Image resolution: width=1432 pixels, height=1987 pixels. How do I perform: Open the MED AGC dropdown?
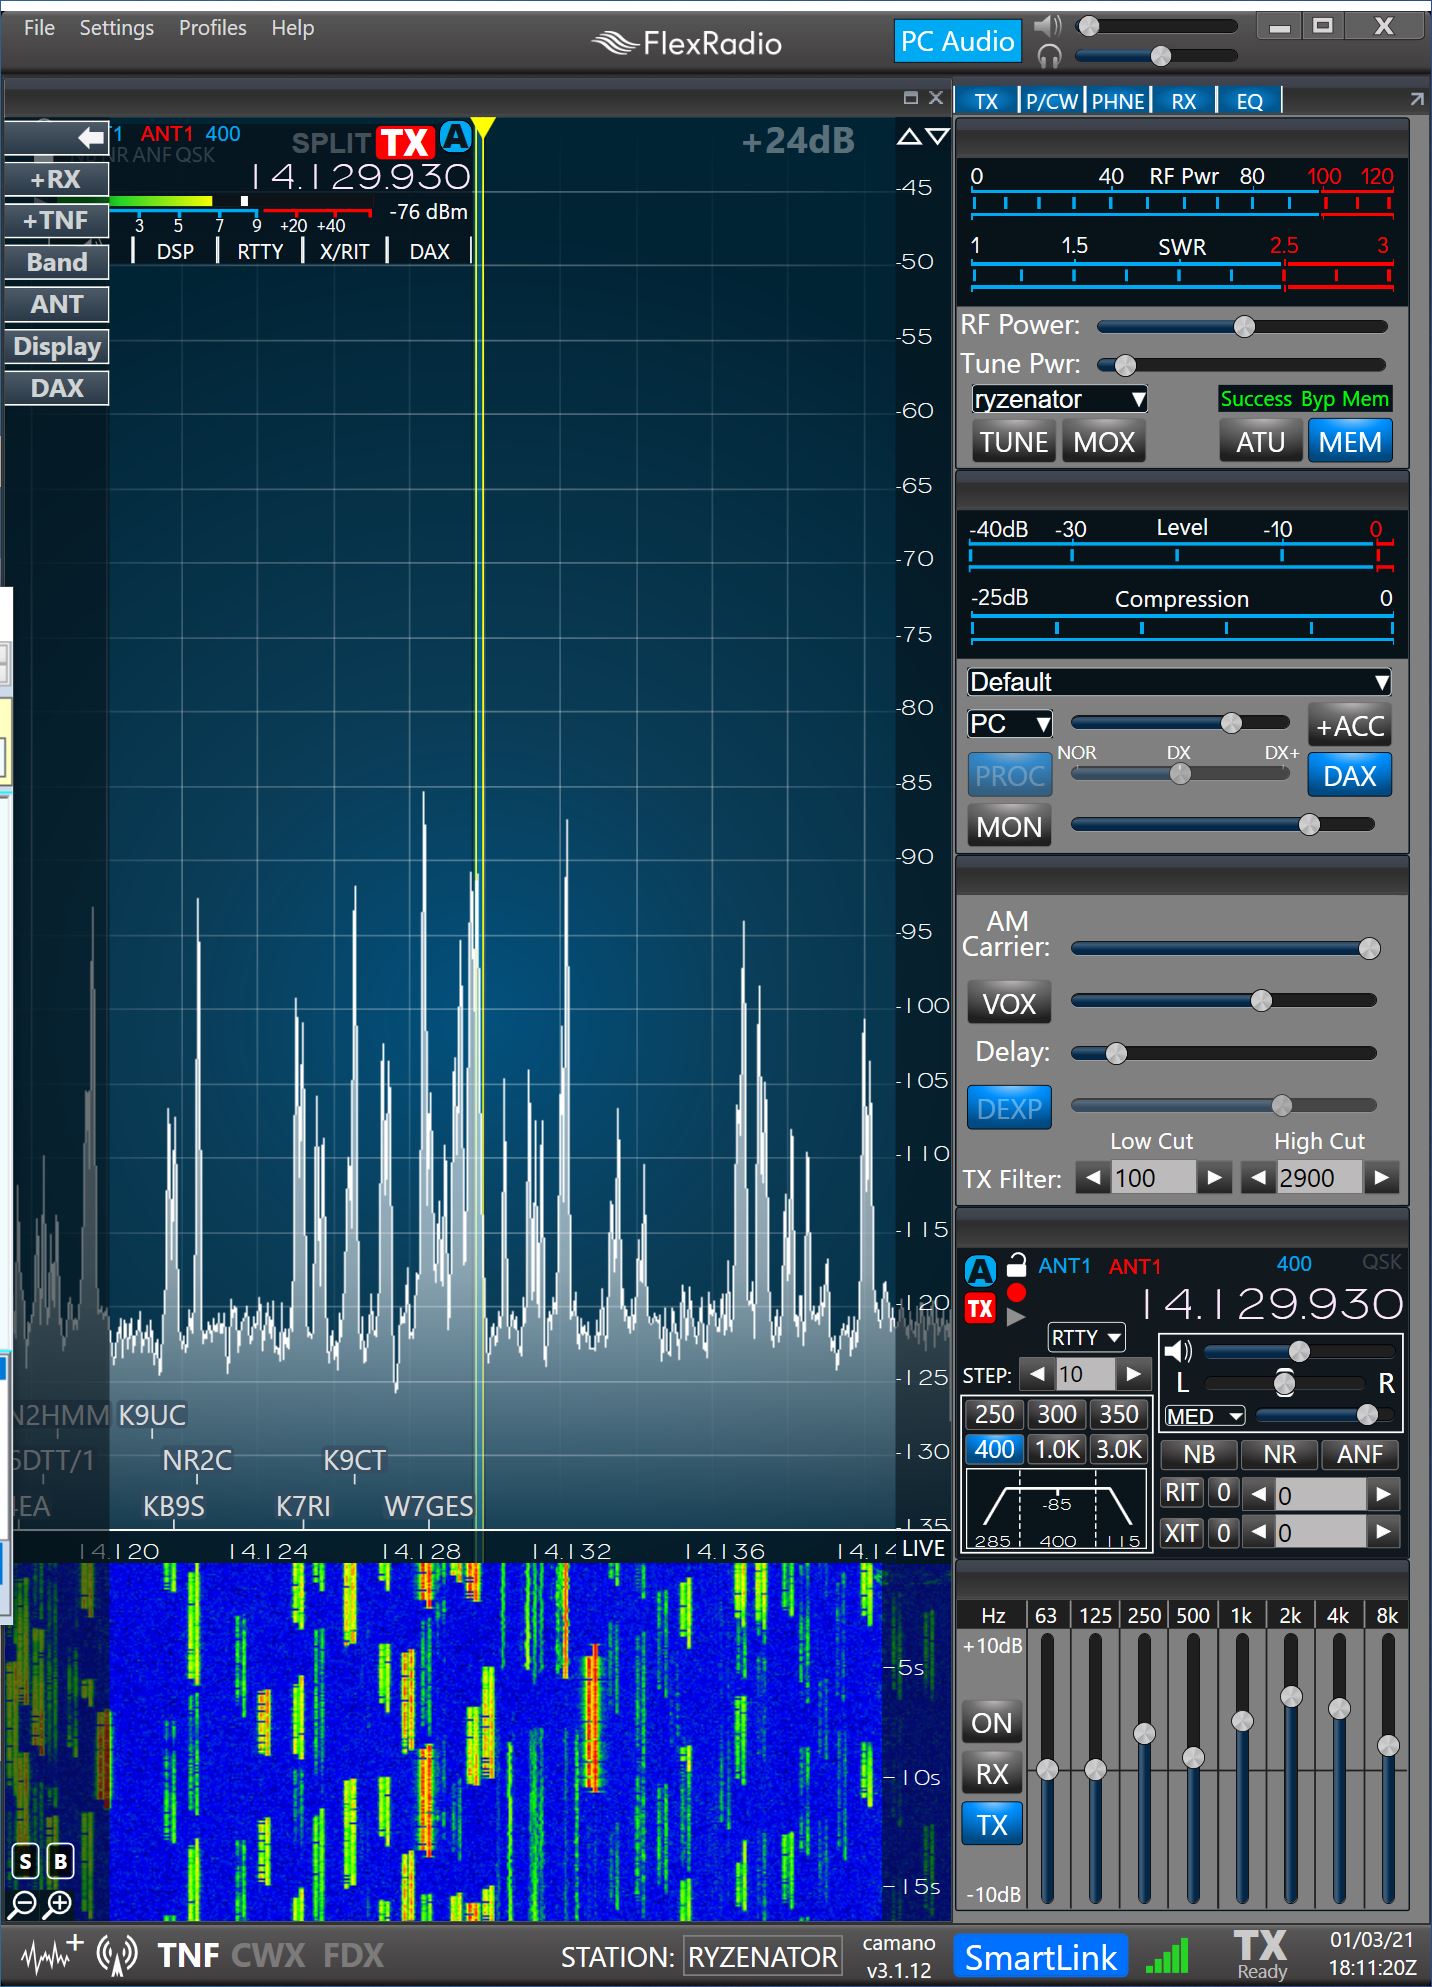(x=1204, y=1416)
